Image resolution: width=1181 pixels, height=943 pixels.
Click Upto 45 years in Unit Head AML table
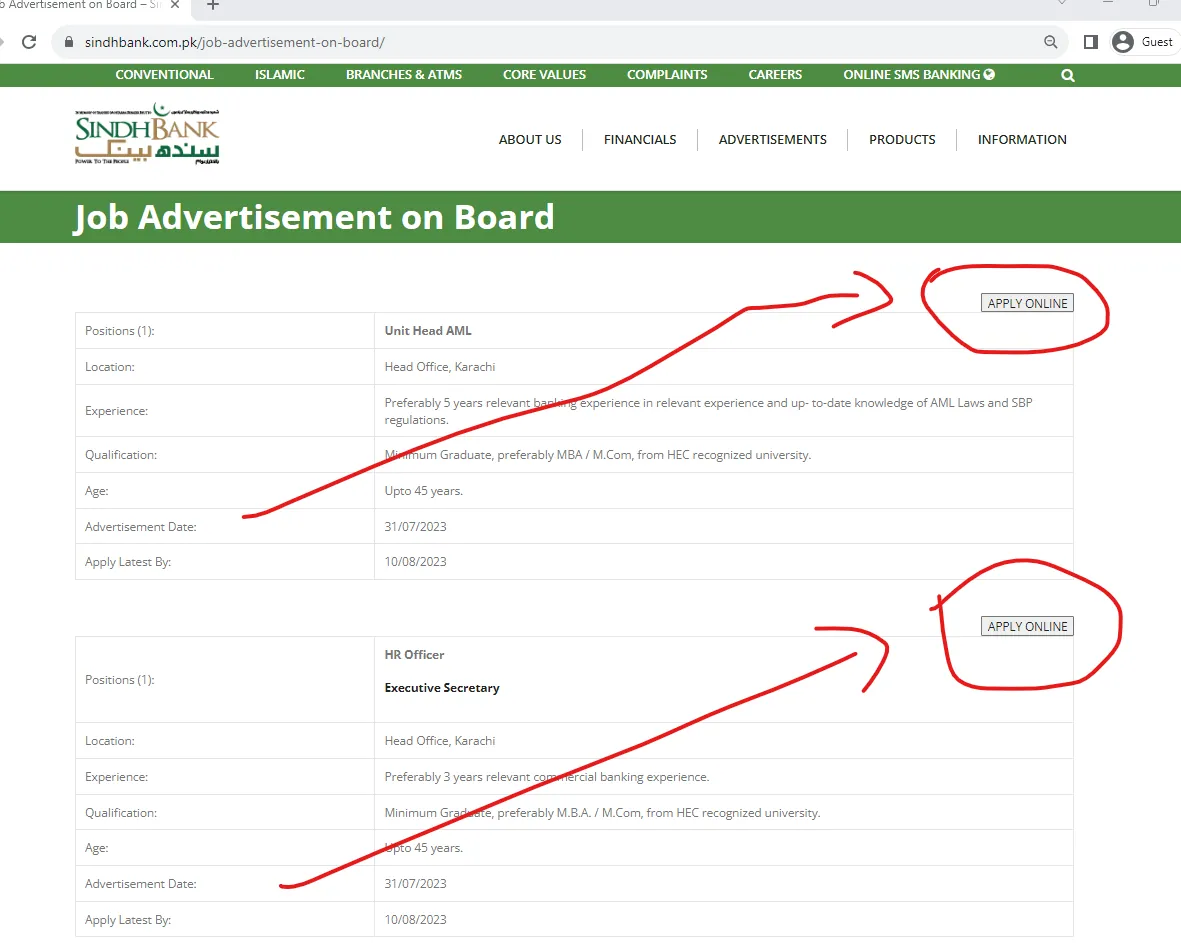423,491
